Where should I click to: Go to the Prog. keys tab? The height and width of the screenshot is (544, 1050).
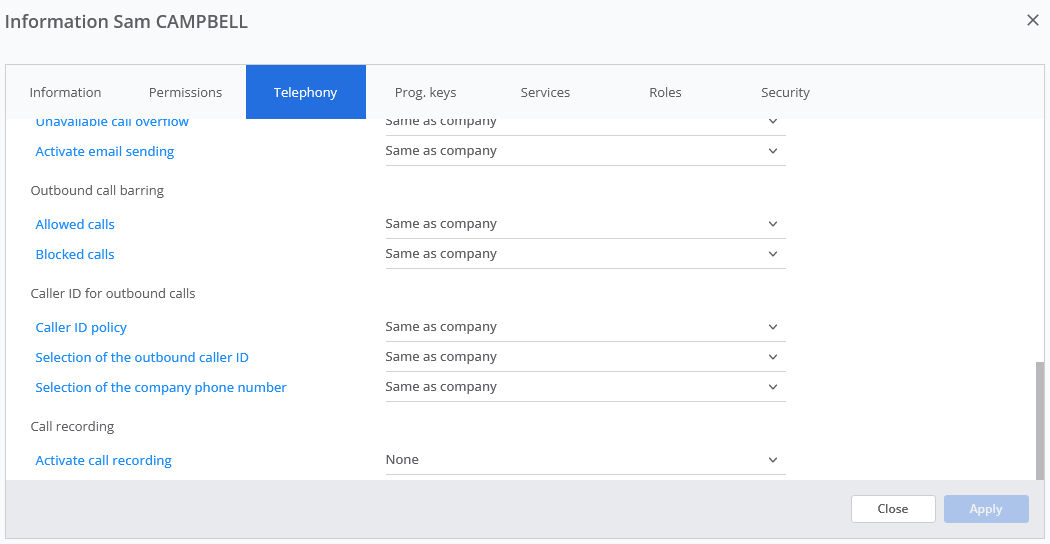coord(425,92)
